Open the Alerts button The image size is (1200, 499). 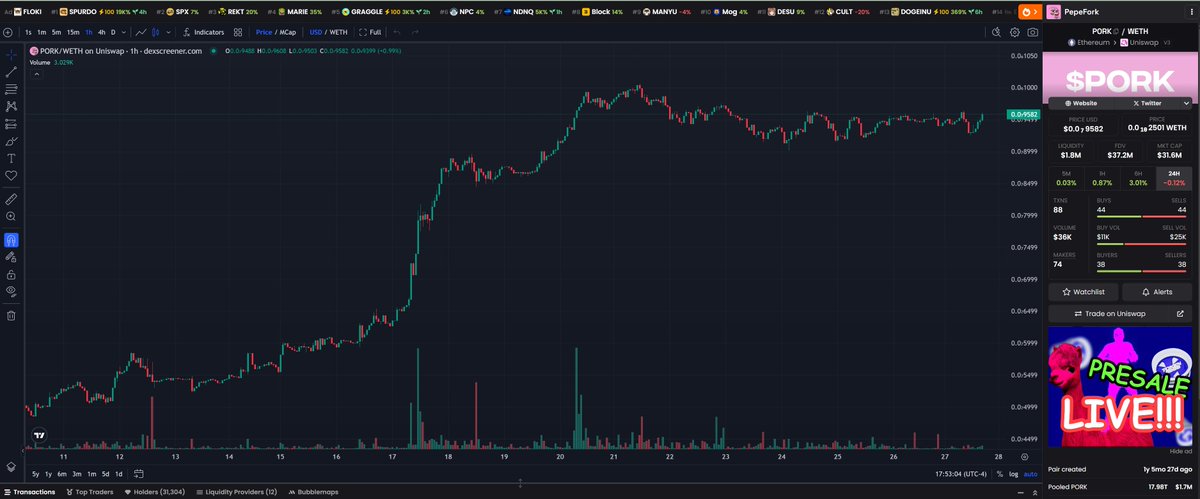coord(1156,292)
